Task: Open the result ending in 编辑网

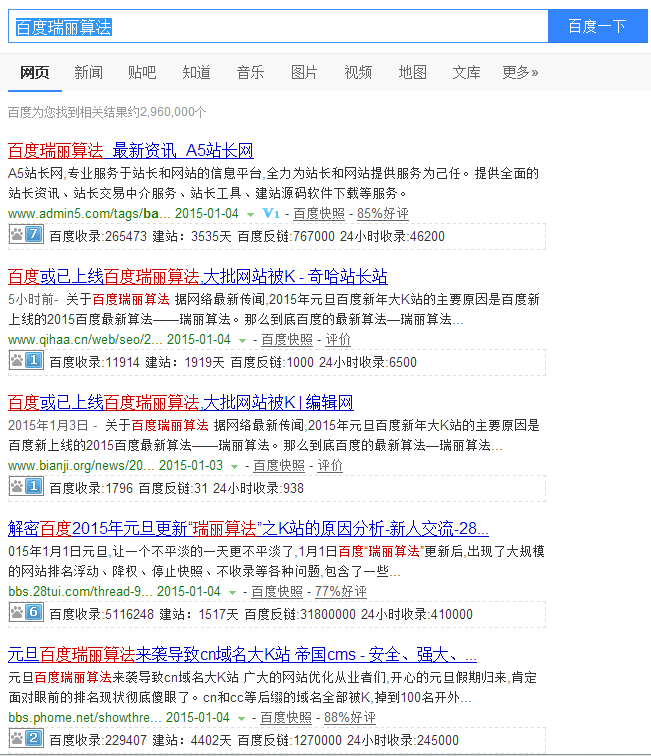Action: pyautogui.click(x=181, y=403)
